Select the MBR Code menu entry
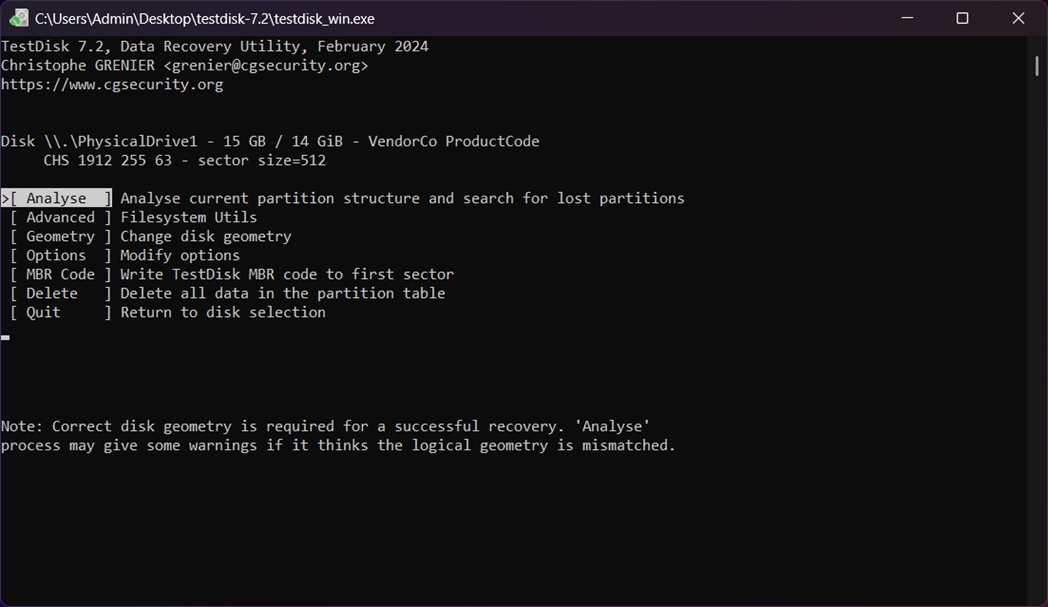The width and height of the screenshot is (1048, 607). [60, 275]
